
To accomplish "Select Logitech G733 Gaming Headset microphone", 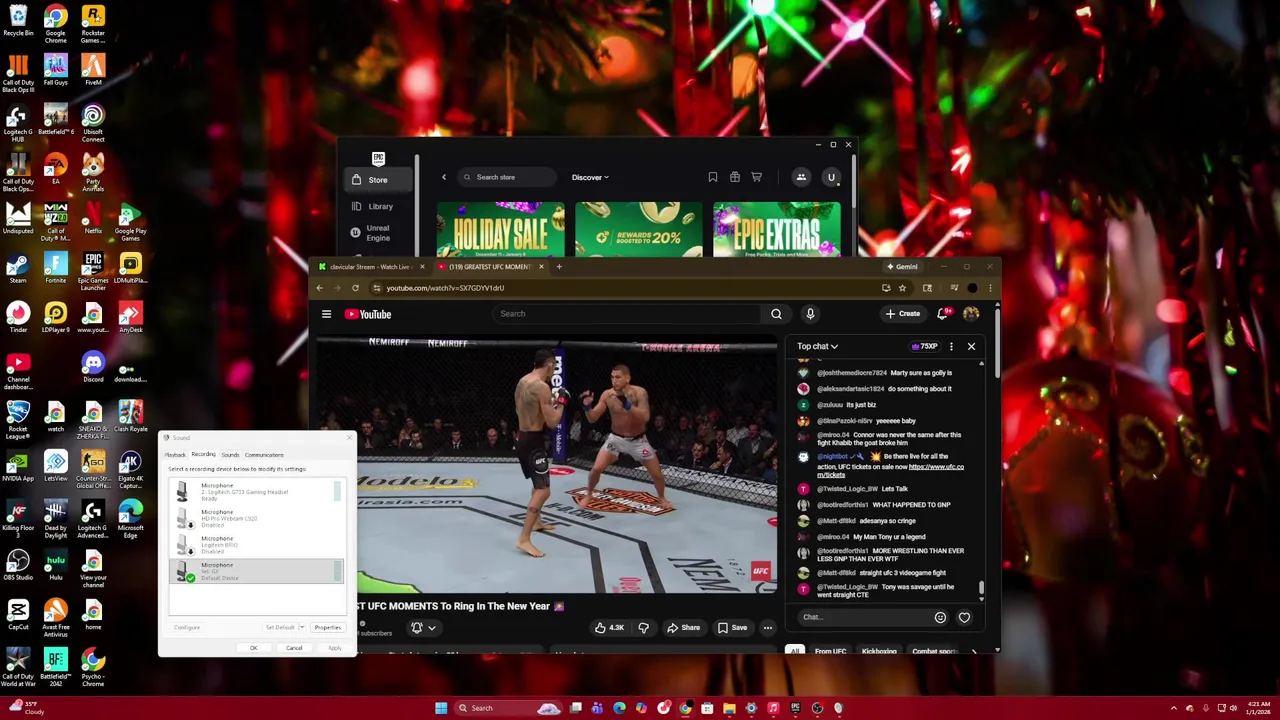I will tap(255, 491).
